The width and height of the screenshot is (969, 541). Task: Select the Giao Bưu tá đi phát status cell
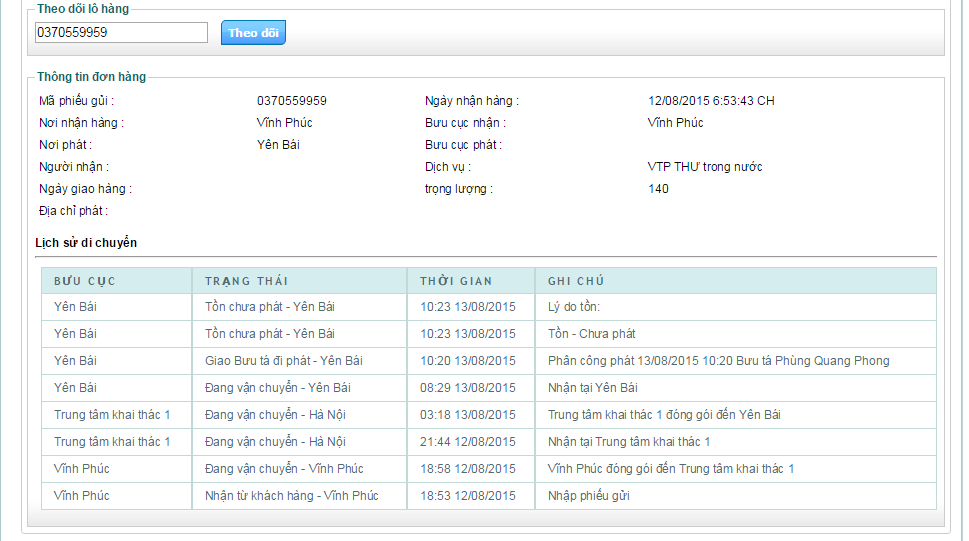(283, 361)
